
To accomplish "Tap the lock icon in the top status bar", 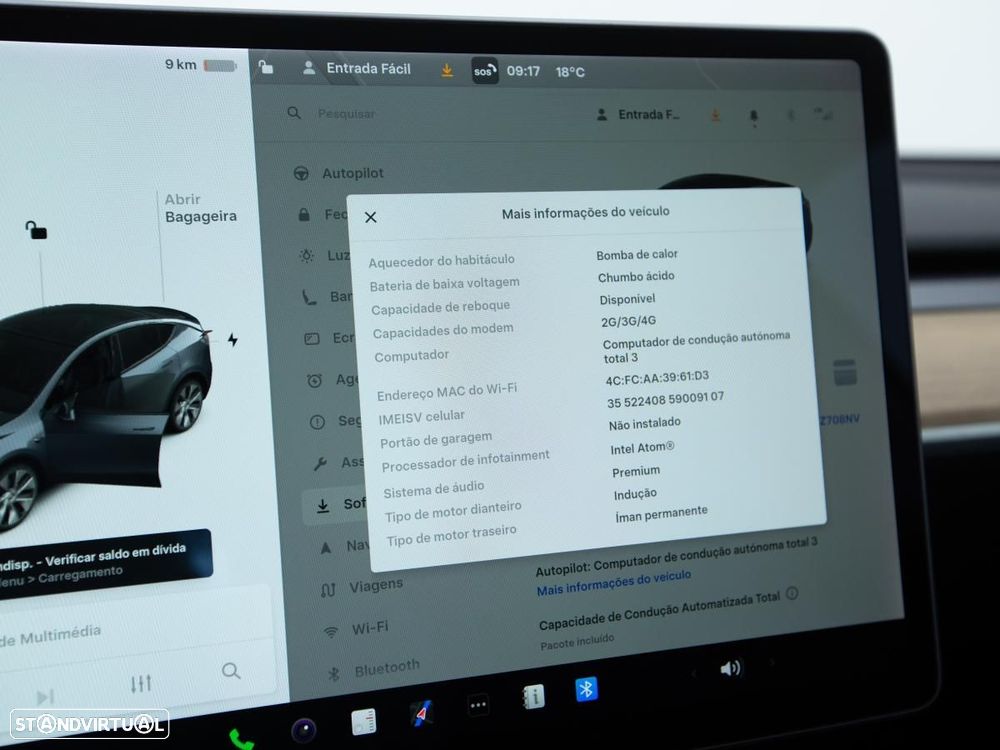I will [265, 66].
